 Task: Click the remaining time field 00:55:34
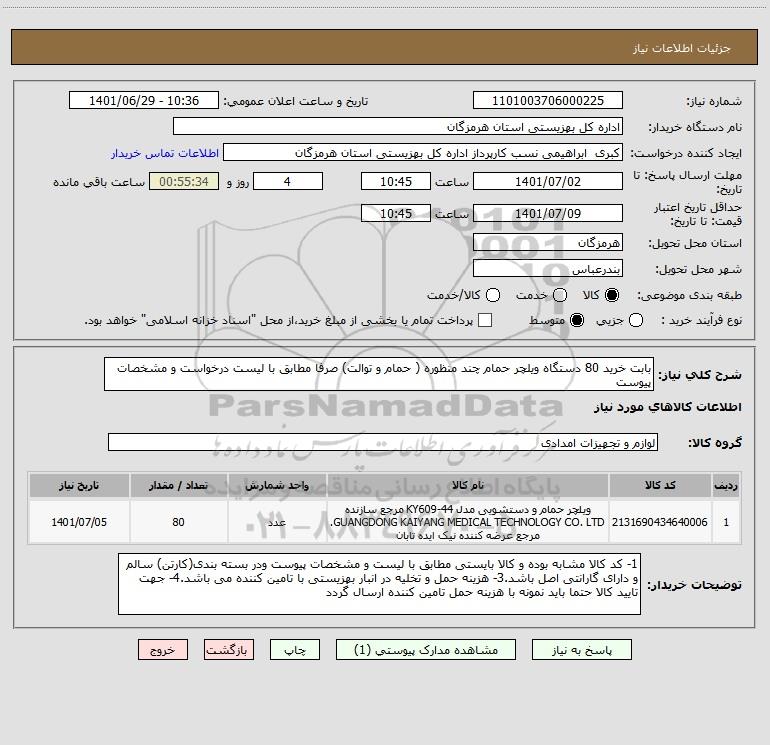pos(184,181)
